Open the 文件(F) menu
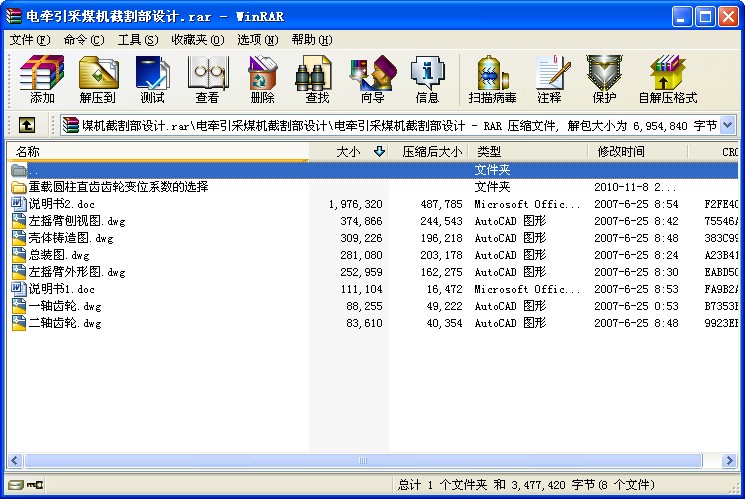The image size is (745, 499). [29, 39]
